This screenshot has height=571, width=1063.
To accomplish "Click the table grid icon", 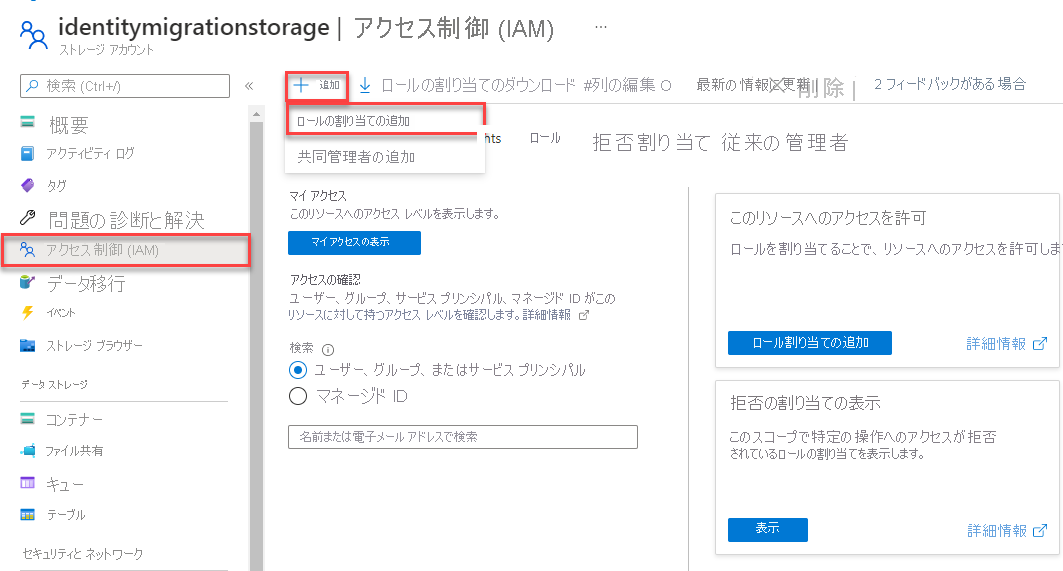I will (x=27, y=514).
